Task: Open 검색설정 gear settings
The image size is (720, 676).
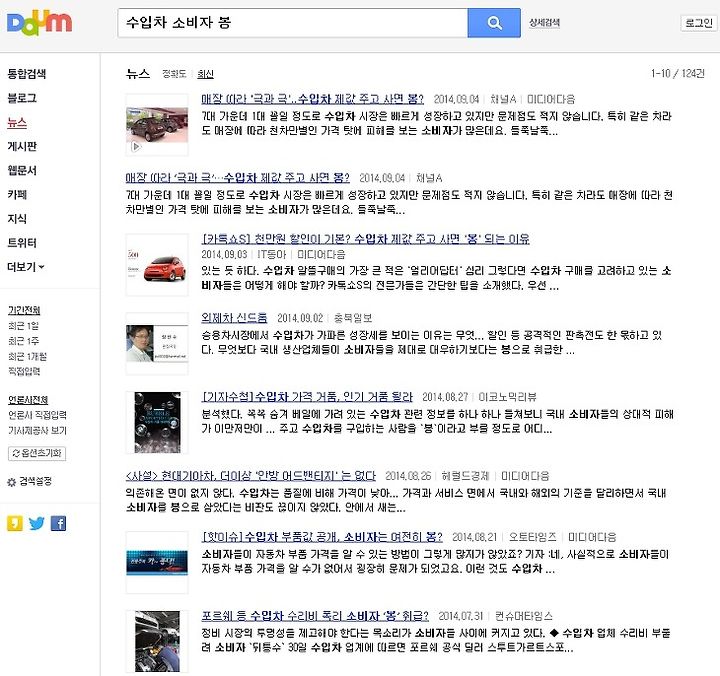Action: [x=30, y=481]
